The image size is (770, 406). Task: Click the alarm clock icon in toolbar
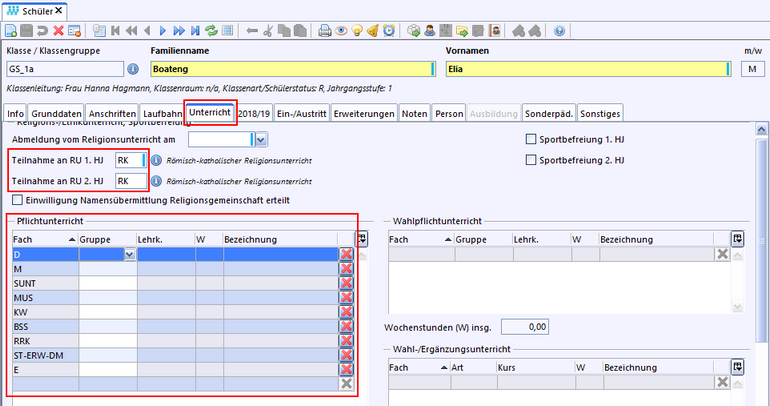tap(389, 31)
